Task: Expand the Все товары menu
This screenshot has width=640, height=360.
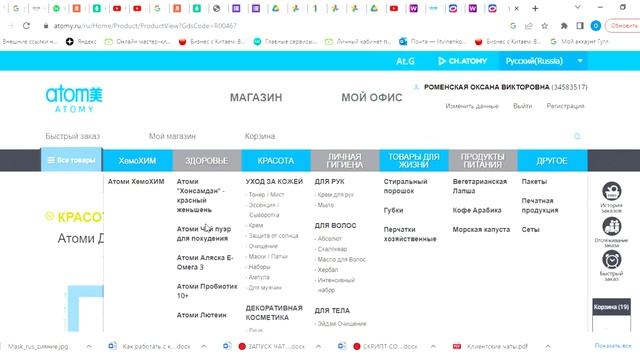Action: [71, 160]
